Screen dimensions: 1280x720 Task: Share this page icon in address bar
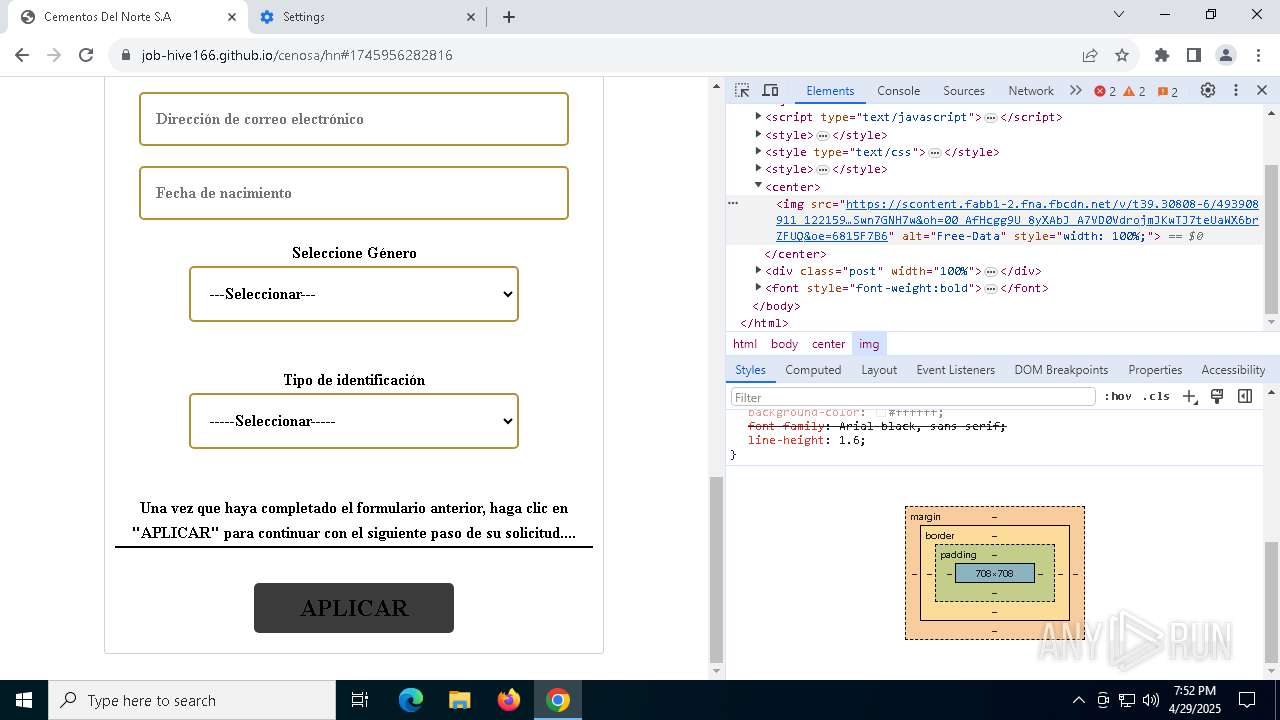pyautogui.click(x=1090, y=55)
